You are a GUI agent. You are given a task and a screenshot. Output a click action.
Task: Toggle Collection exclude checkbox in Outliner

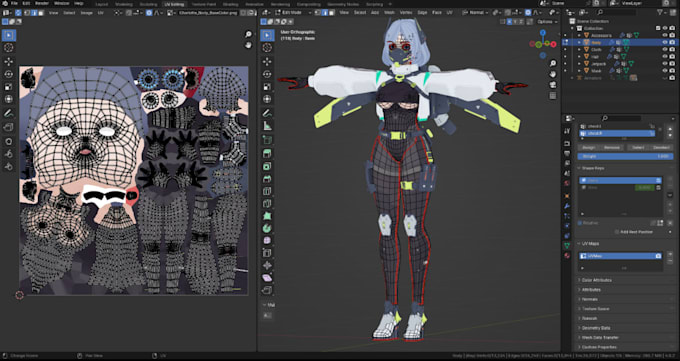click(658, 28)
